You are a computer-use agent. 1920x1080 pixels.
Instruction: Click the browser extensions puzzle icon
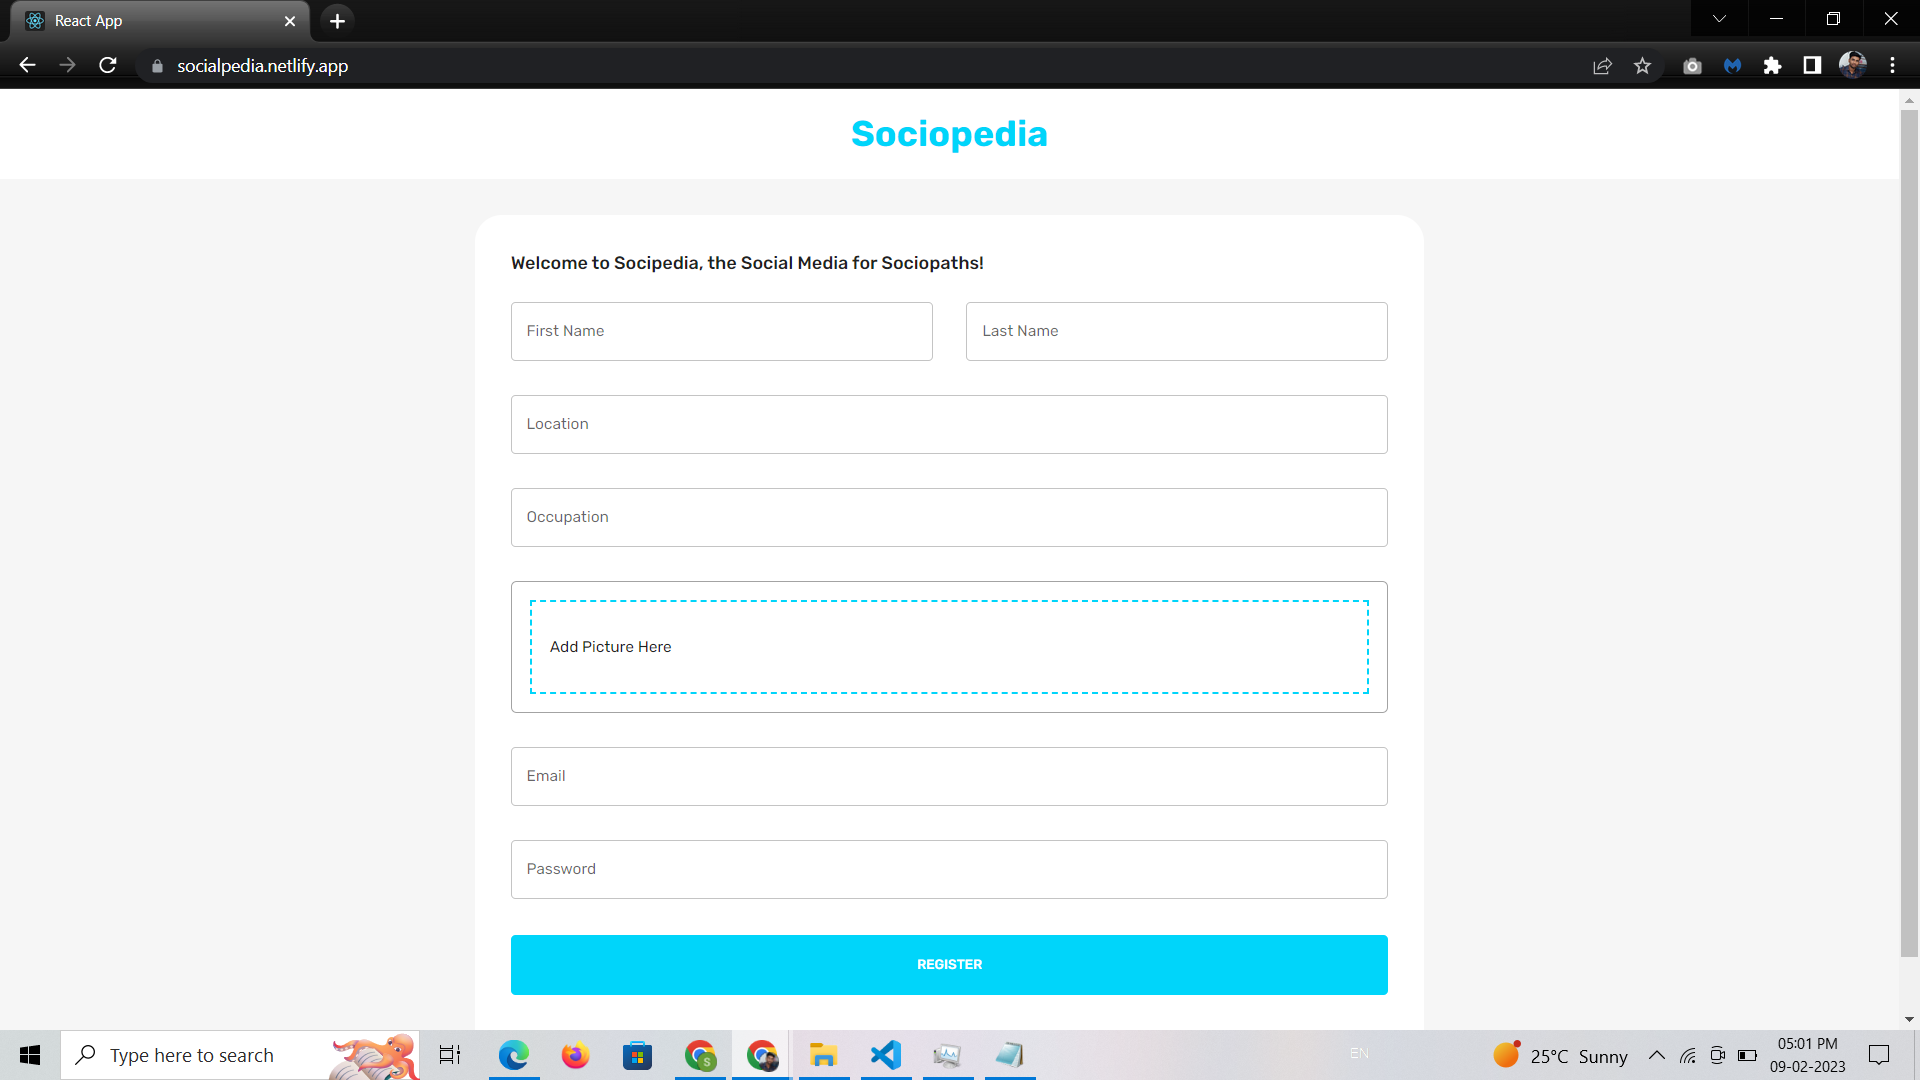pyautogui.click(x=1772, y=66)
